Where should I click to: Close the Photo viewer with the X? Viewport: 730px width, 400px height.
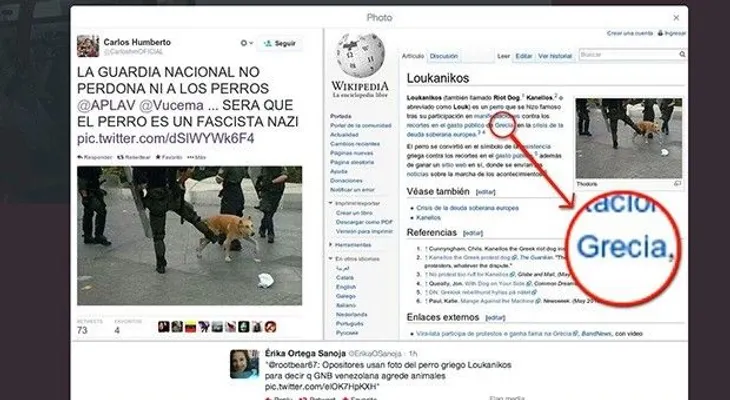676,18
